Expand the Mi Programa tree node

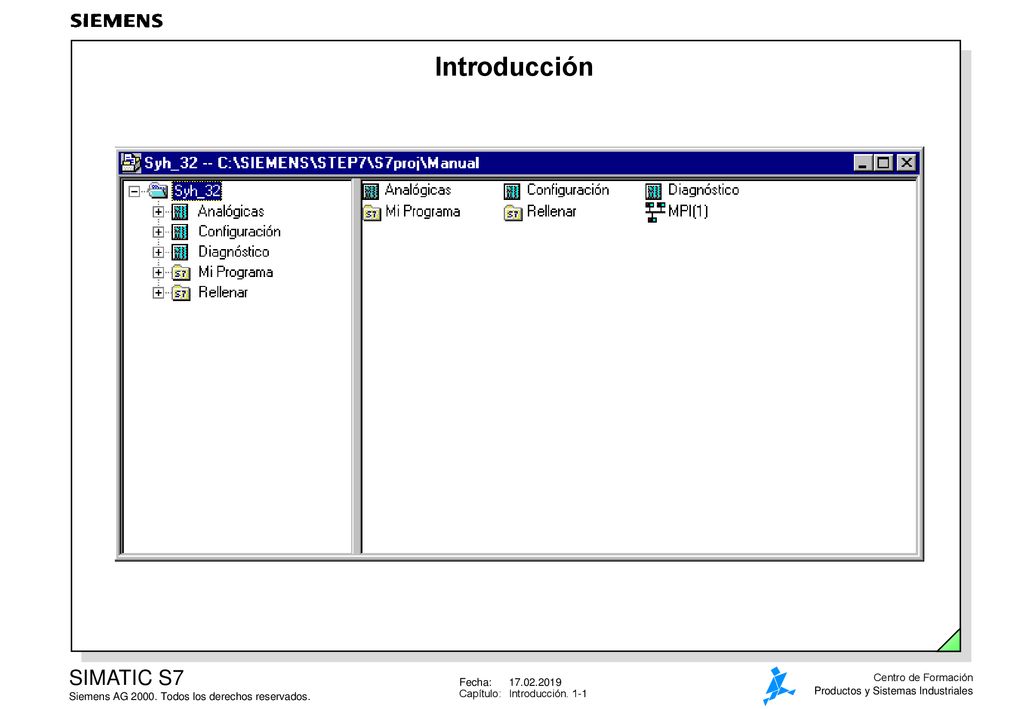click(158, 272)
